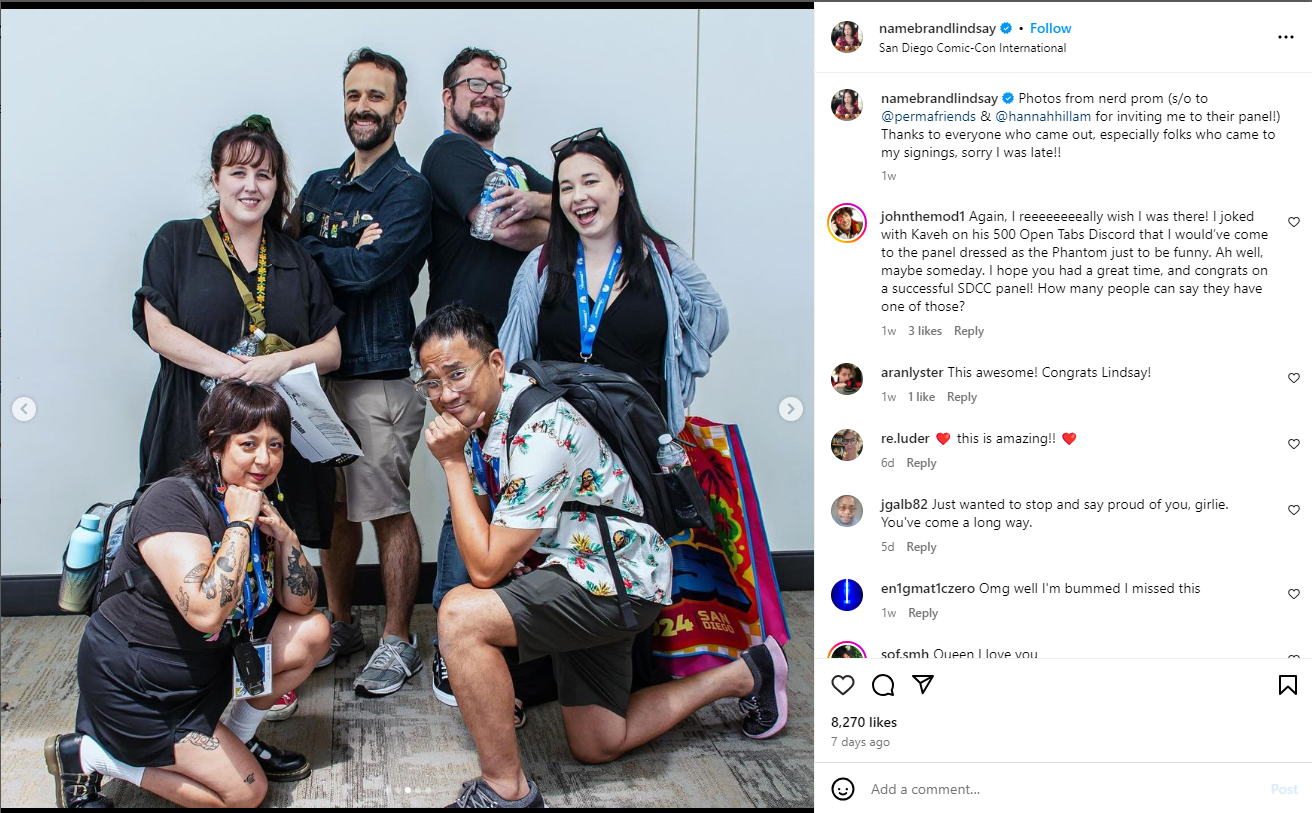1312x813 pixels.
Task: Open the emoji picker in the comment box
Action: click(843, 789)
